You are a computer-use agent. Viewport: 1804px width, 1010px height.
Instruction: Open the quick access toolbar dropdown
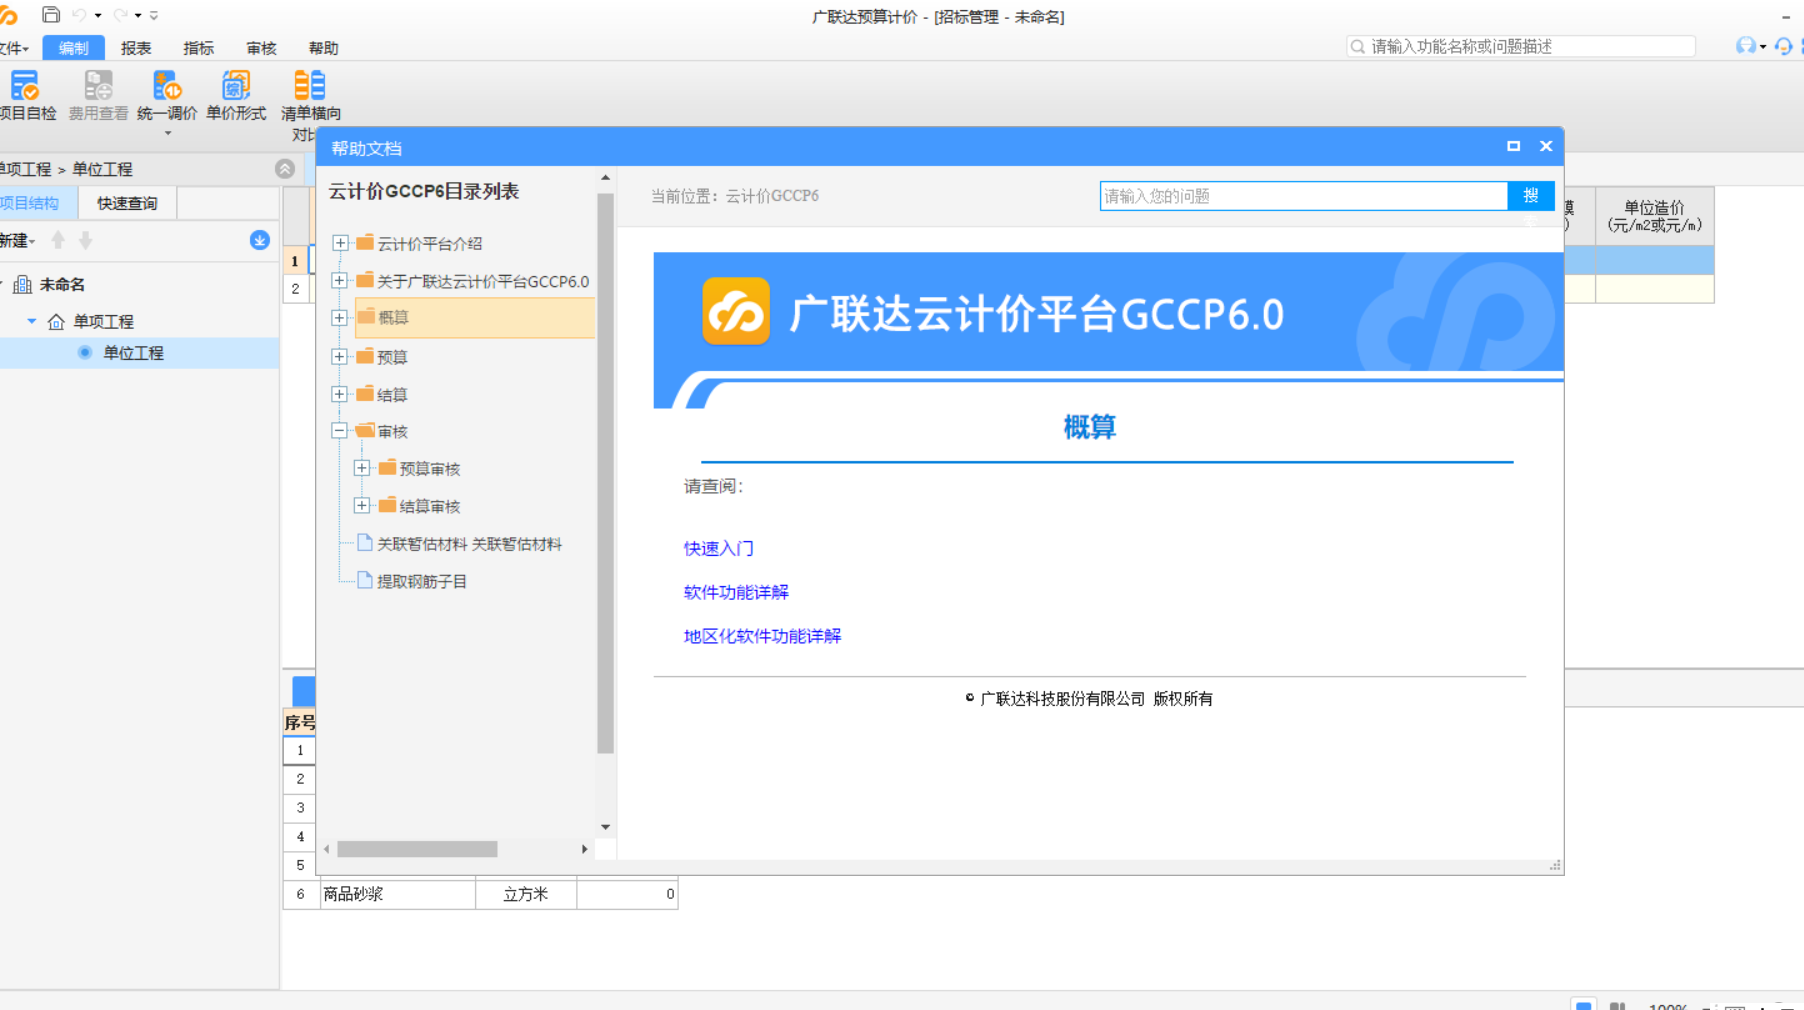point(154,15)
